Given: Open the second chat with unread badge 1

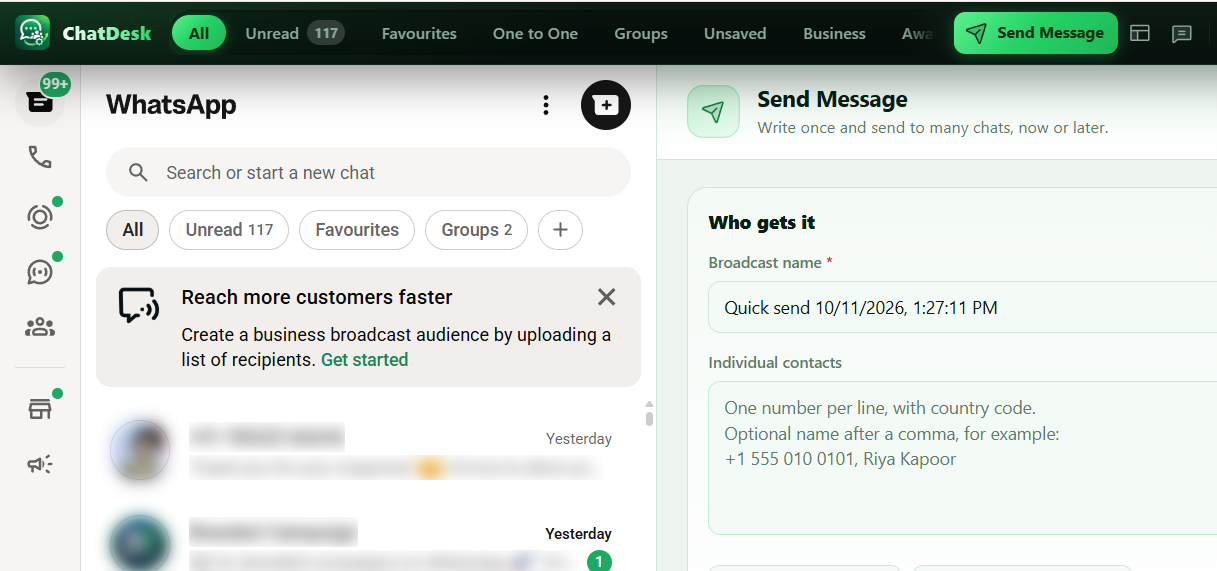Looking at the screenshot, I should coord(368,545).
